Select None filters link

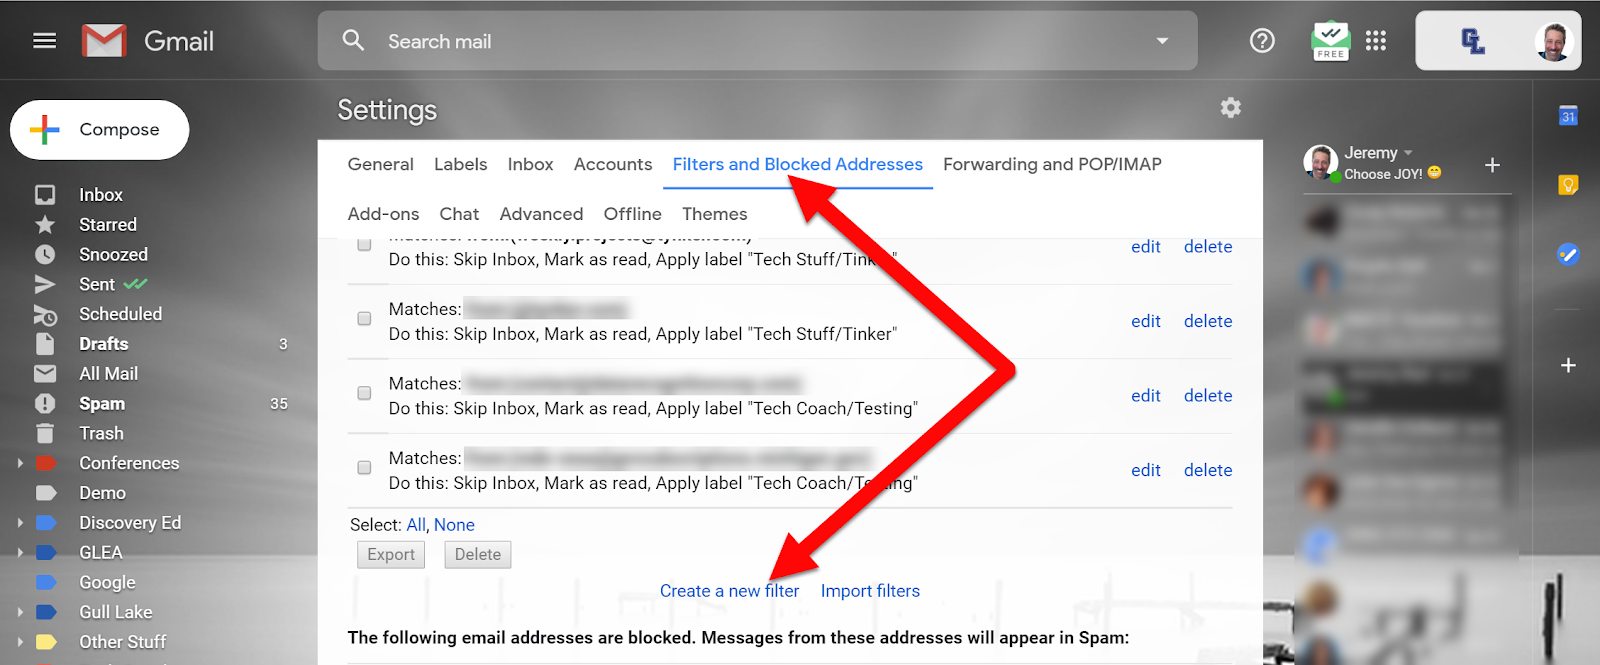coord(454,525)
